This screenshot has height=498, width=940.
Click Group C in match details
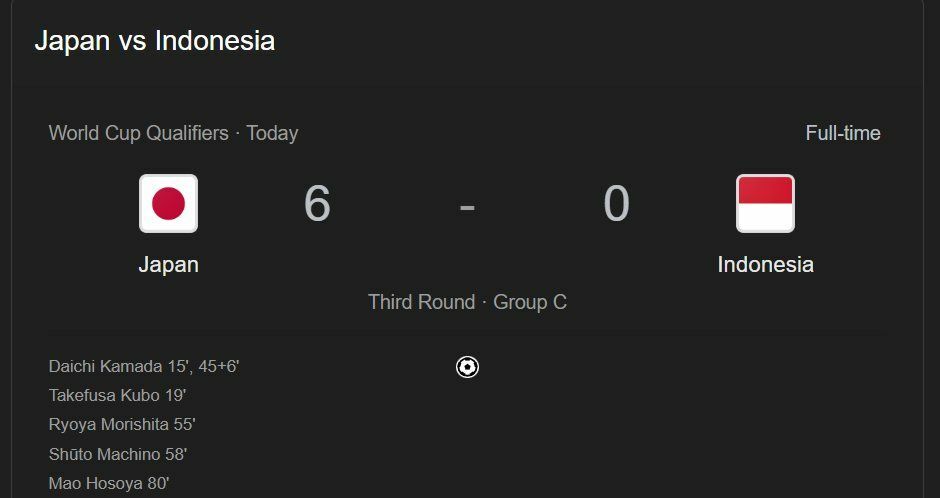tap(530, 302)
